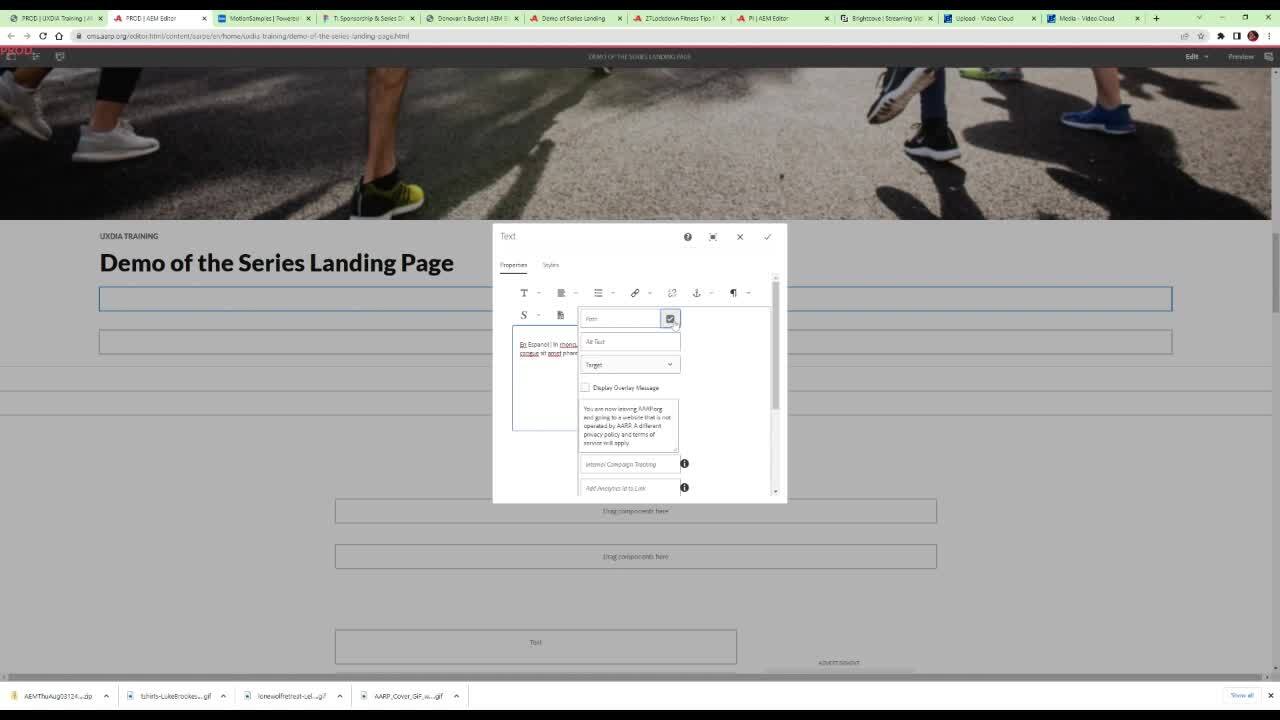The image size is (1280, 720).
Task: Expand the Target dropdown
Action: (629, 365)
